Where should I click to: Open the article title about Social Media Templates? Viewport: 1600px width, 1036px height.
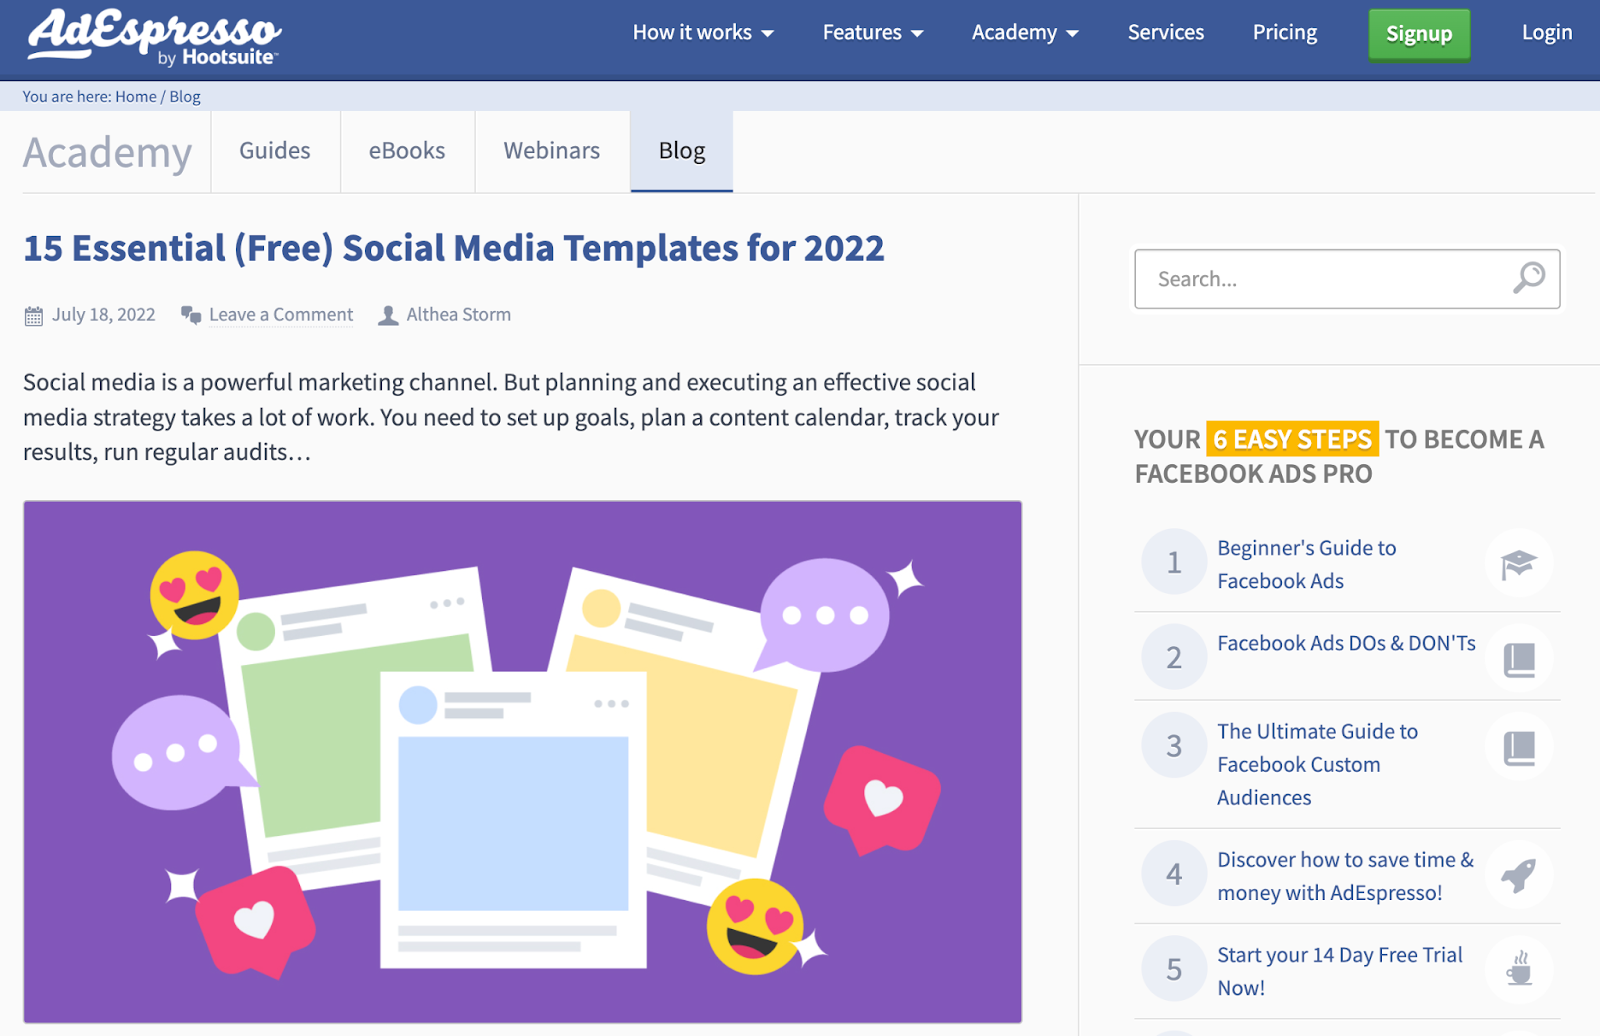453,248
